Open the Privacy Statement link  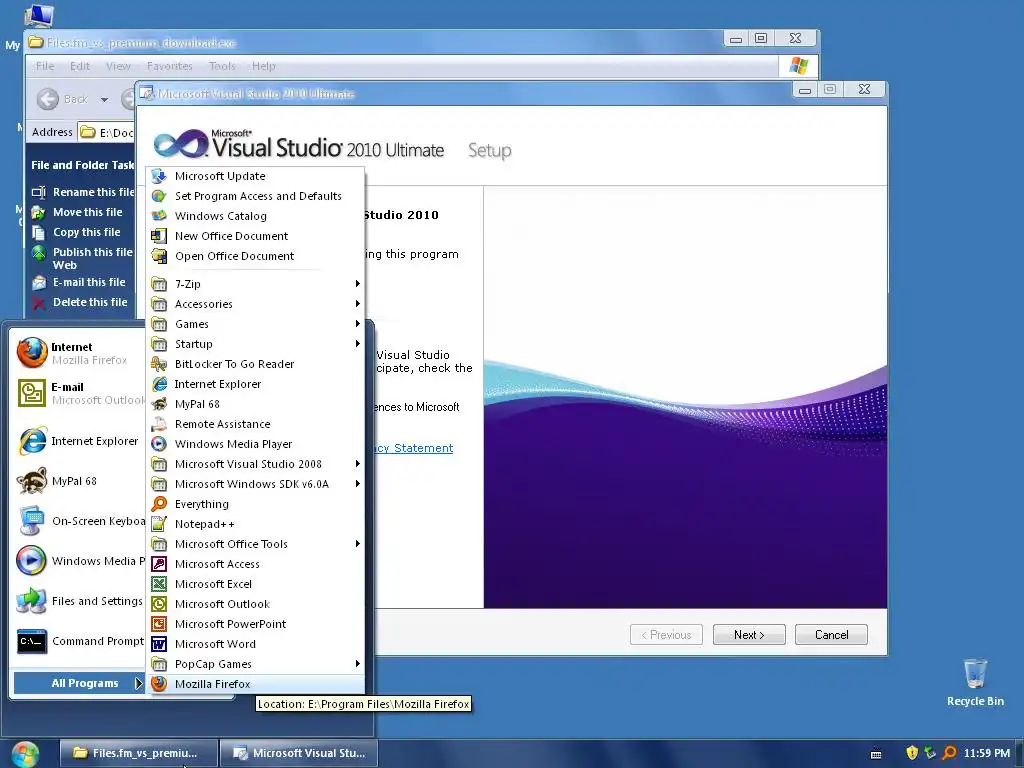coord(413,448)
